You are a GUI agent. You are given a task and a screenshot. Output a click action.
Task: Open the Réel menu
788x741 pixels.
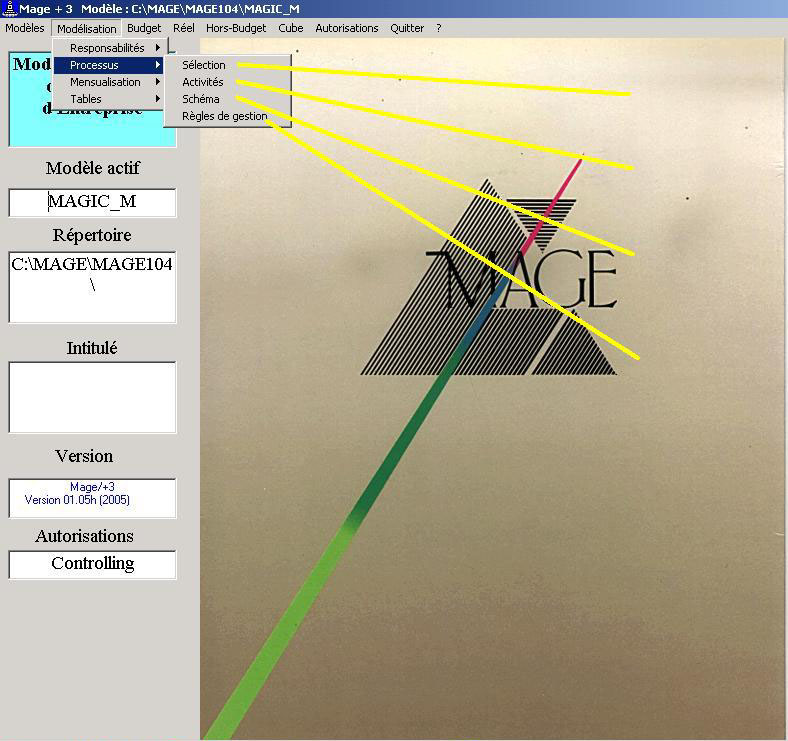pos(183,28)
